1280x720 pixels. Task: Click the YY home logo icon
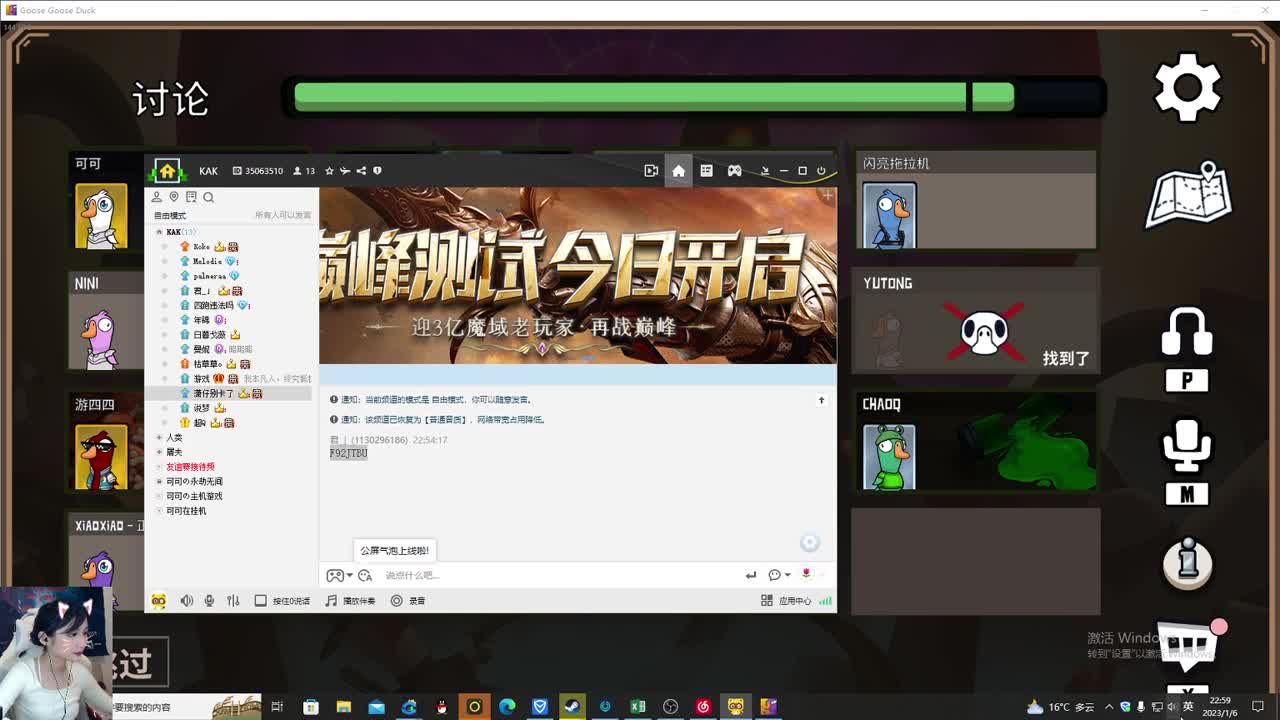pos(167,170)
